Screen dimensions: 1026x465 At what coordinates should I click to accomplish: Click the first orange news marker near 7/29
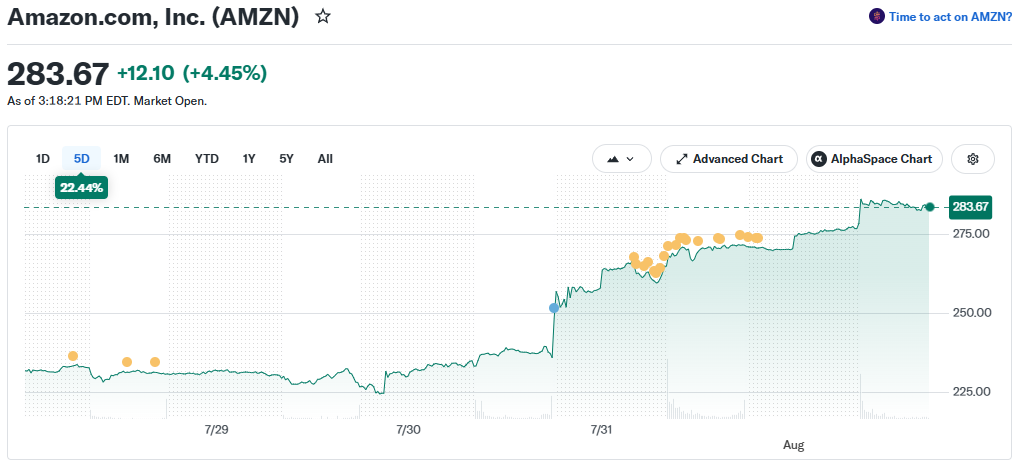pos(73,356)
